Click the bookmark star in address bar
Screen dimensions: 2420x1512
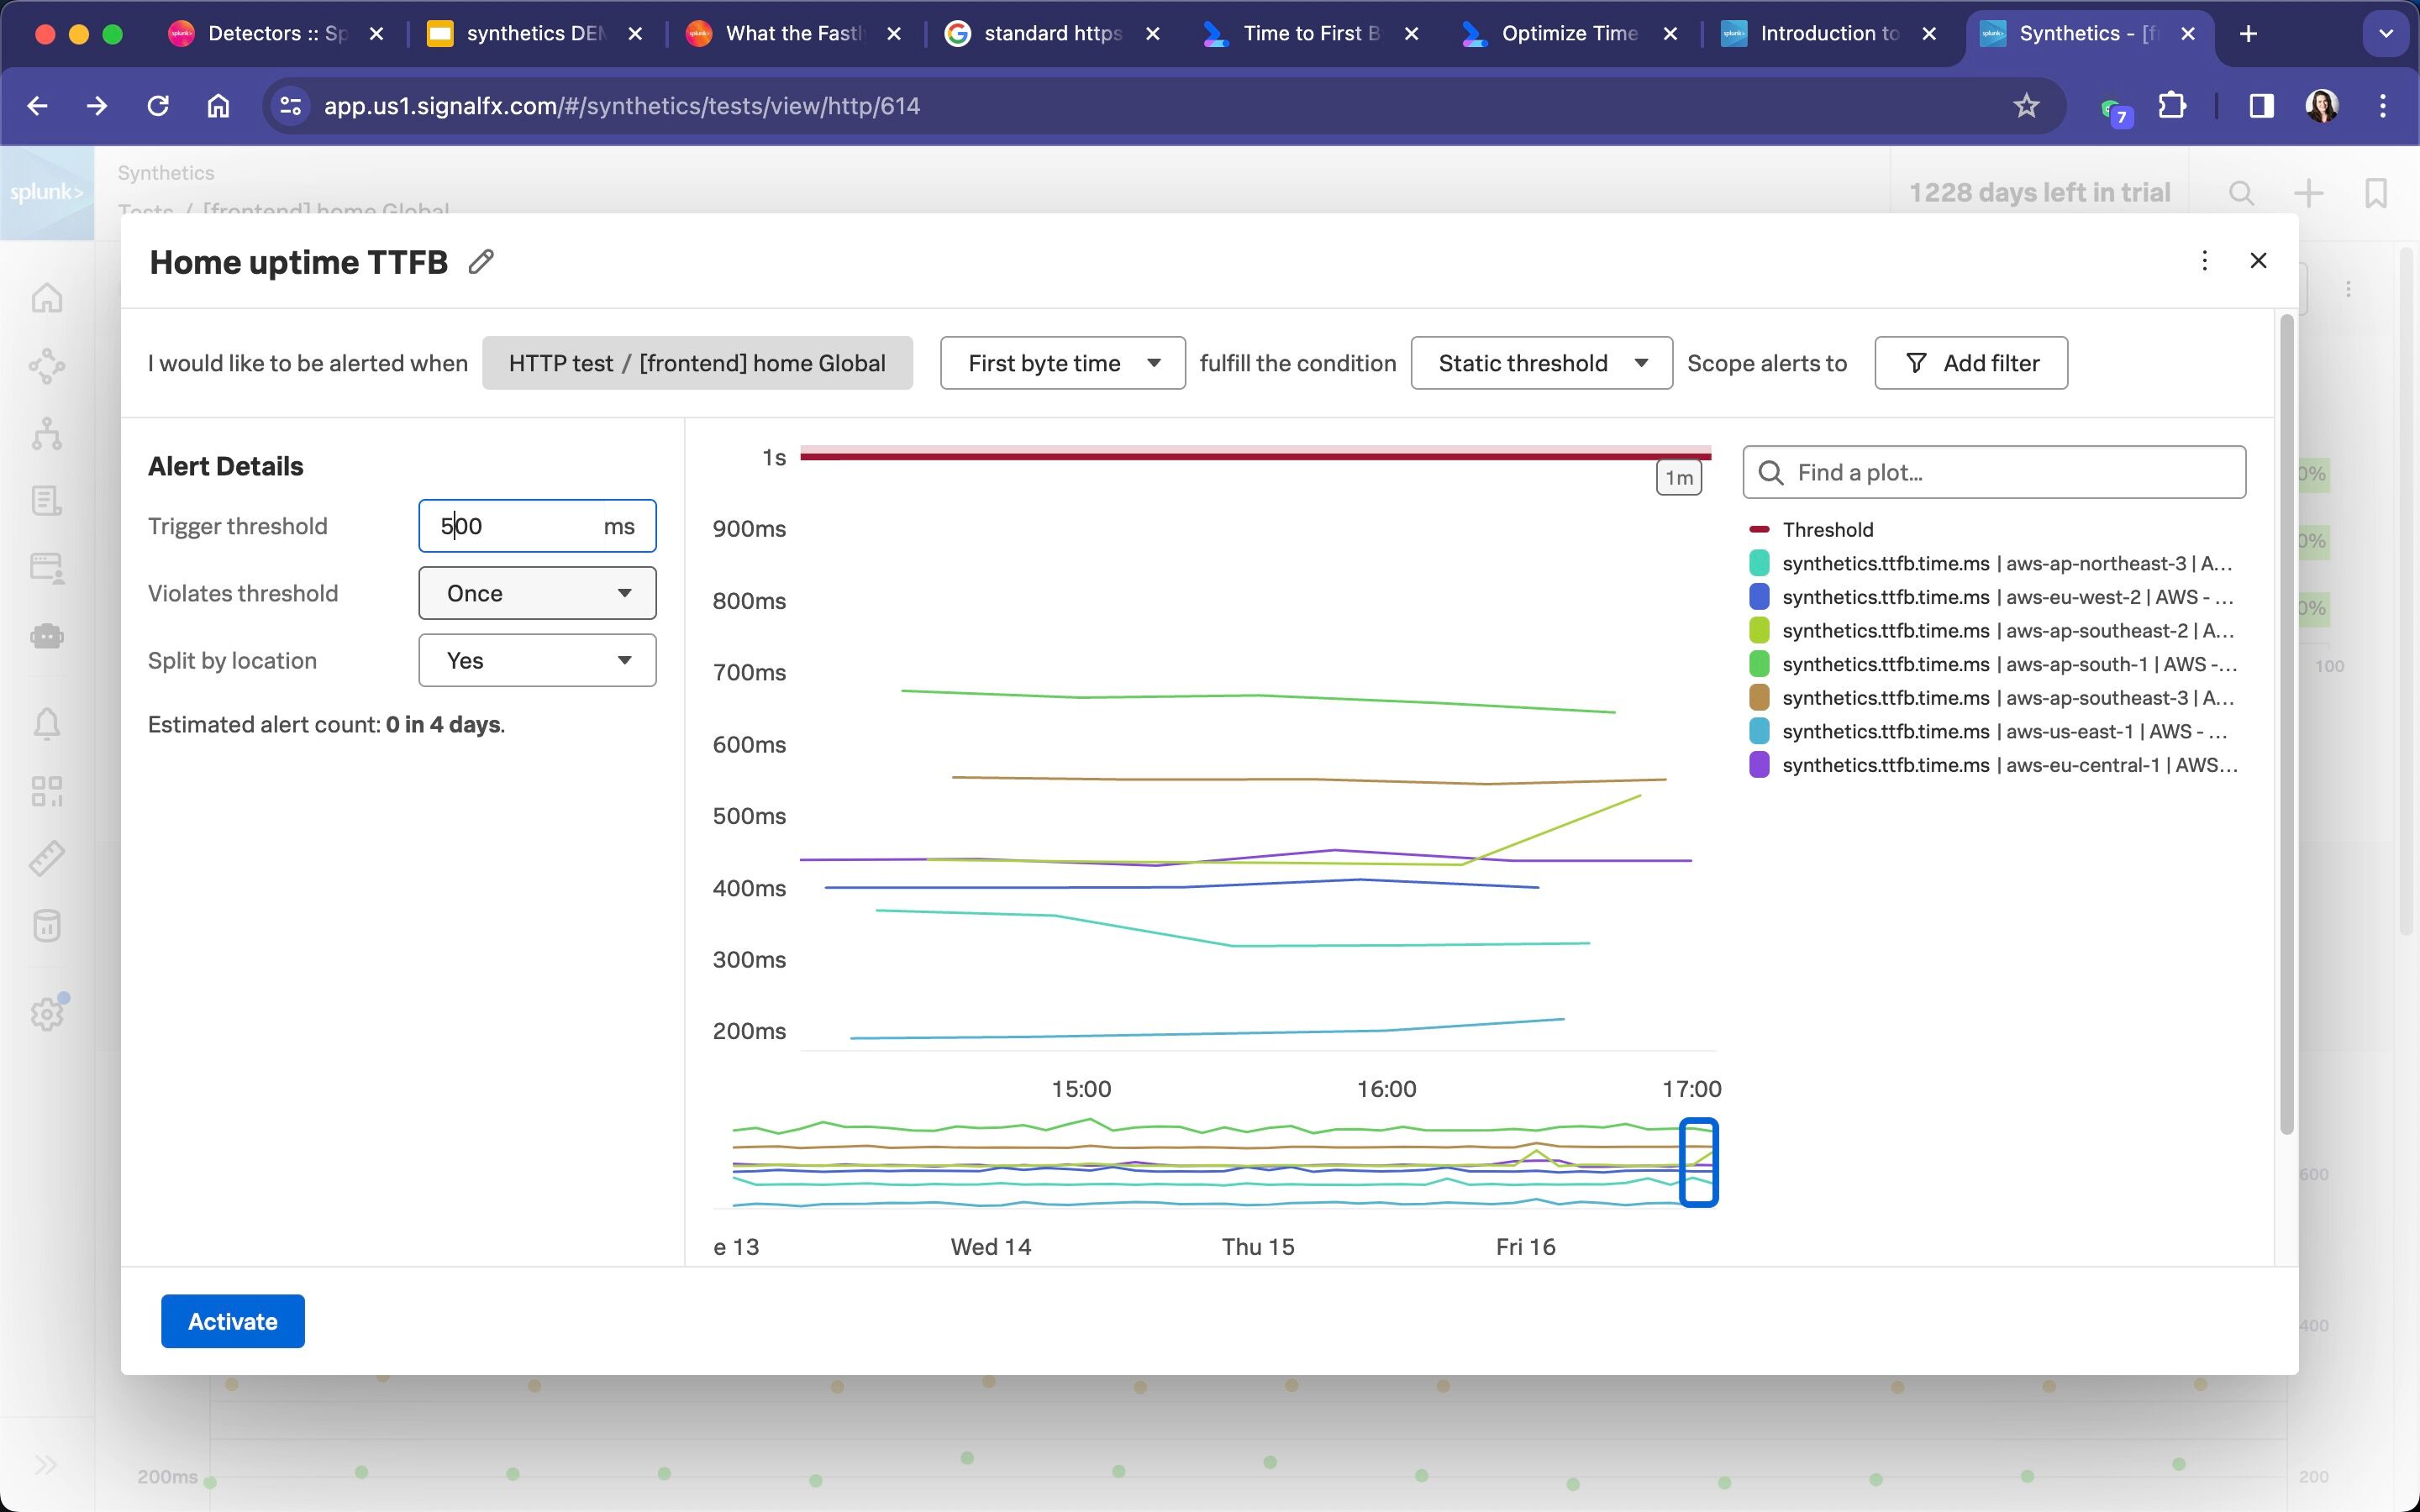2025,106
